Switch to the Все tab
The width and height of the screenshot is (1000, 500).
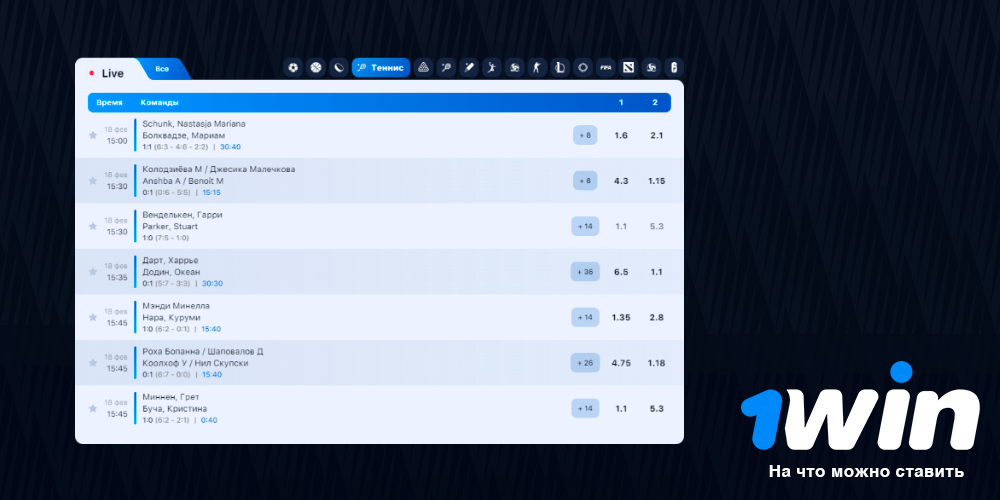(x=163, y=69)
